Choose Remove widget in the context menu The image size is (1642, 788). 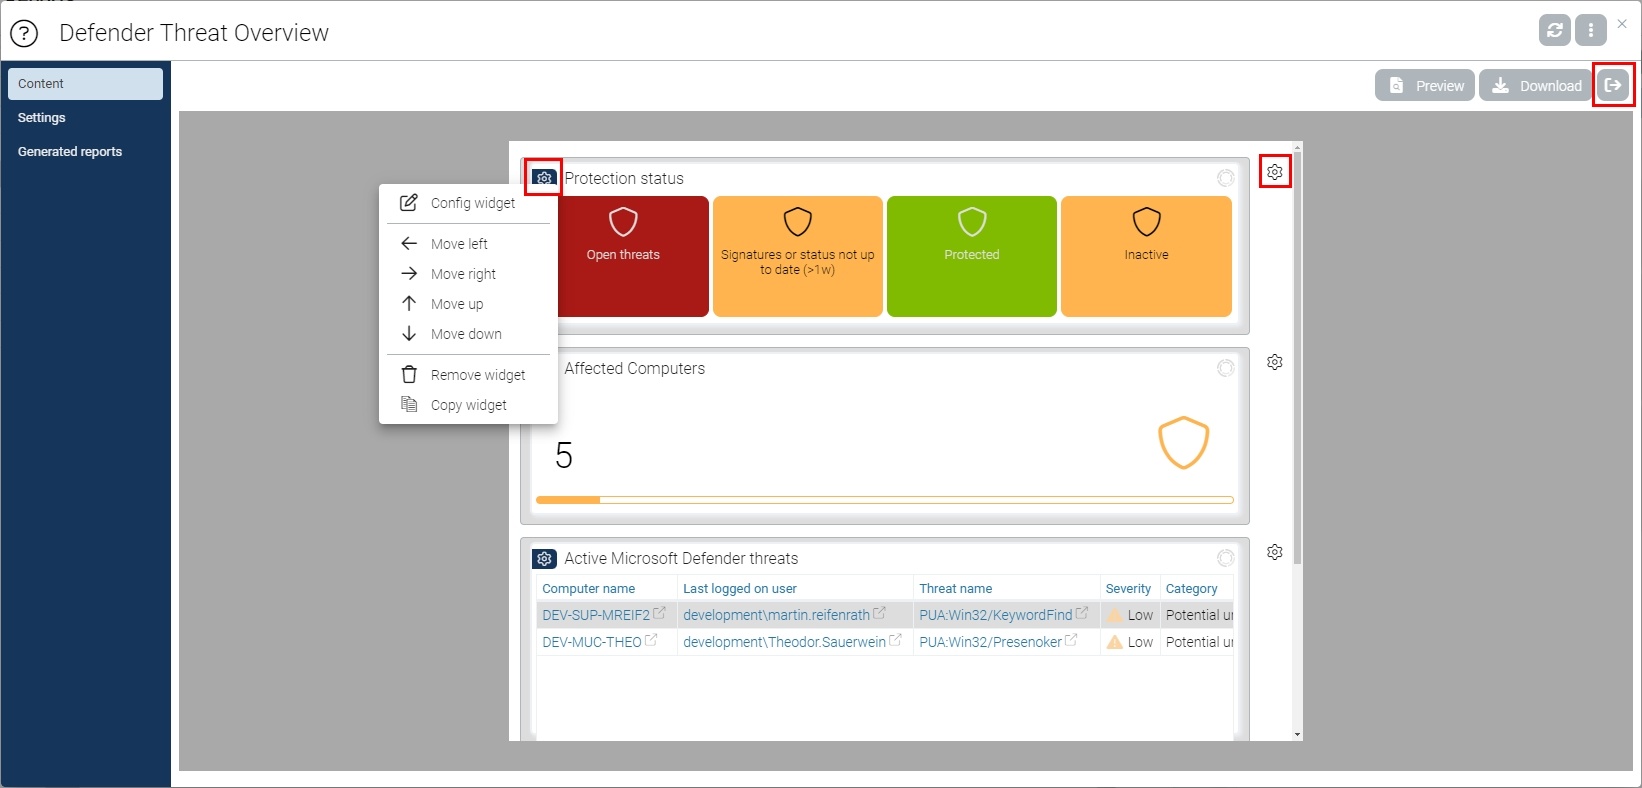point(468,375)
